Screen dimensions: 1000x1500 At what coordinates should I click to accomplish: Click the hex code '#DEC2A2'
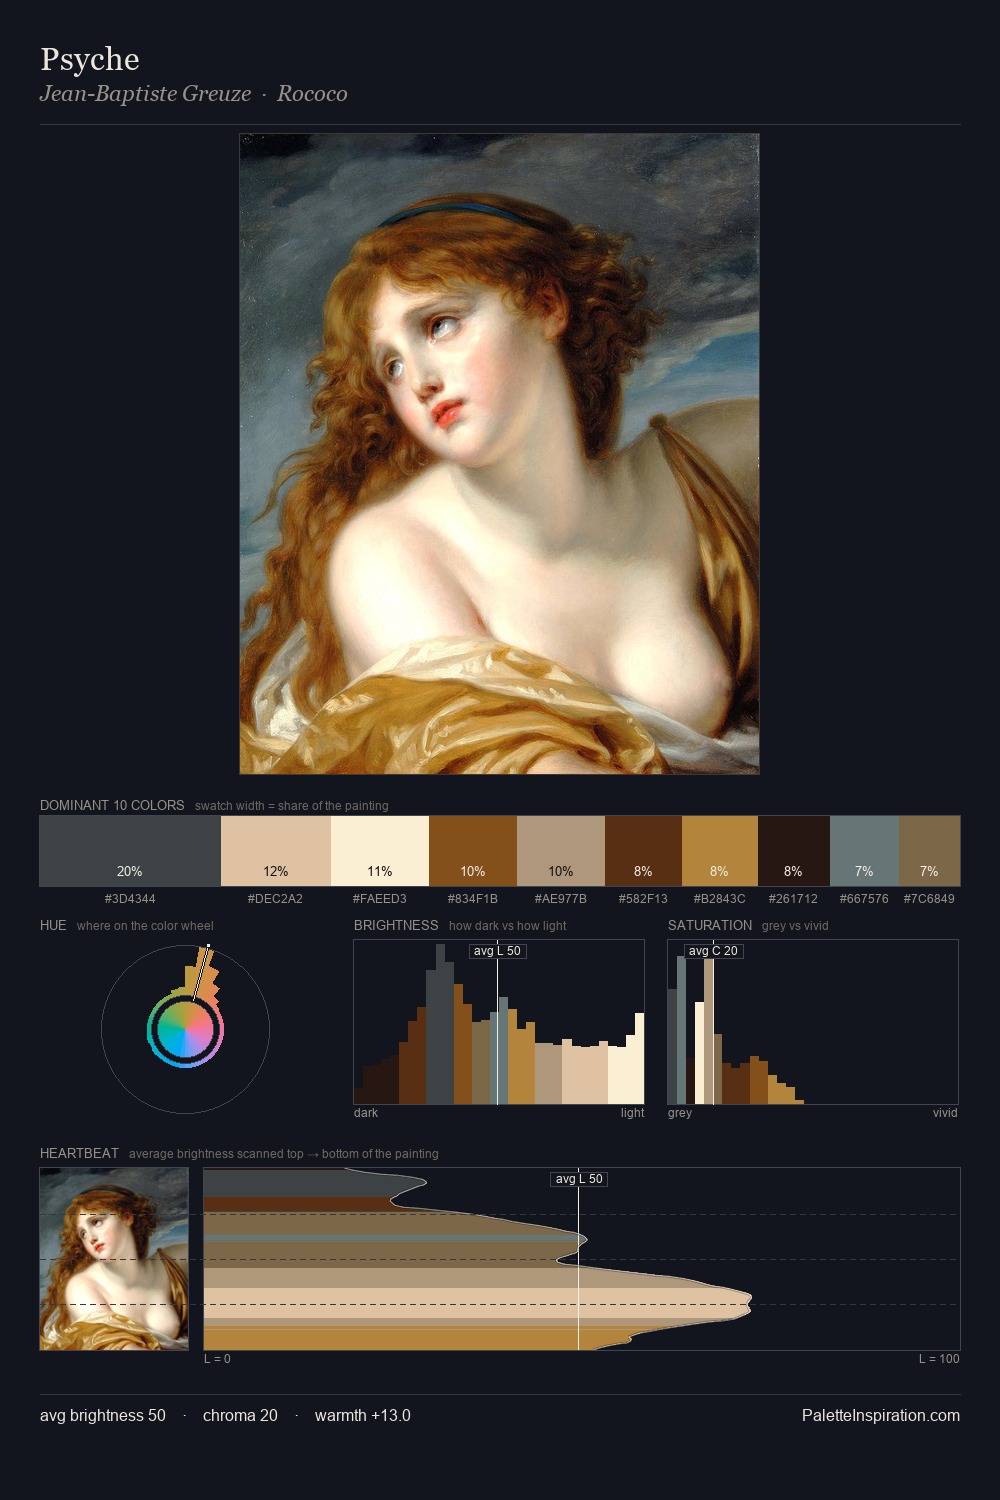pyautogui.click(x=275, y=899)
